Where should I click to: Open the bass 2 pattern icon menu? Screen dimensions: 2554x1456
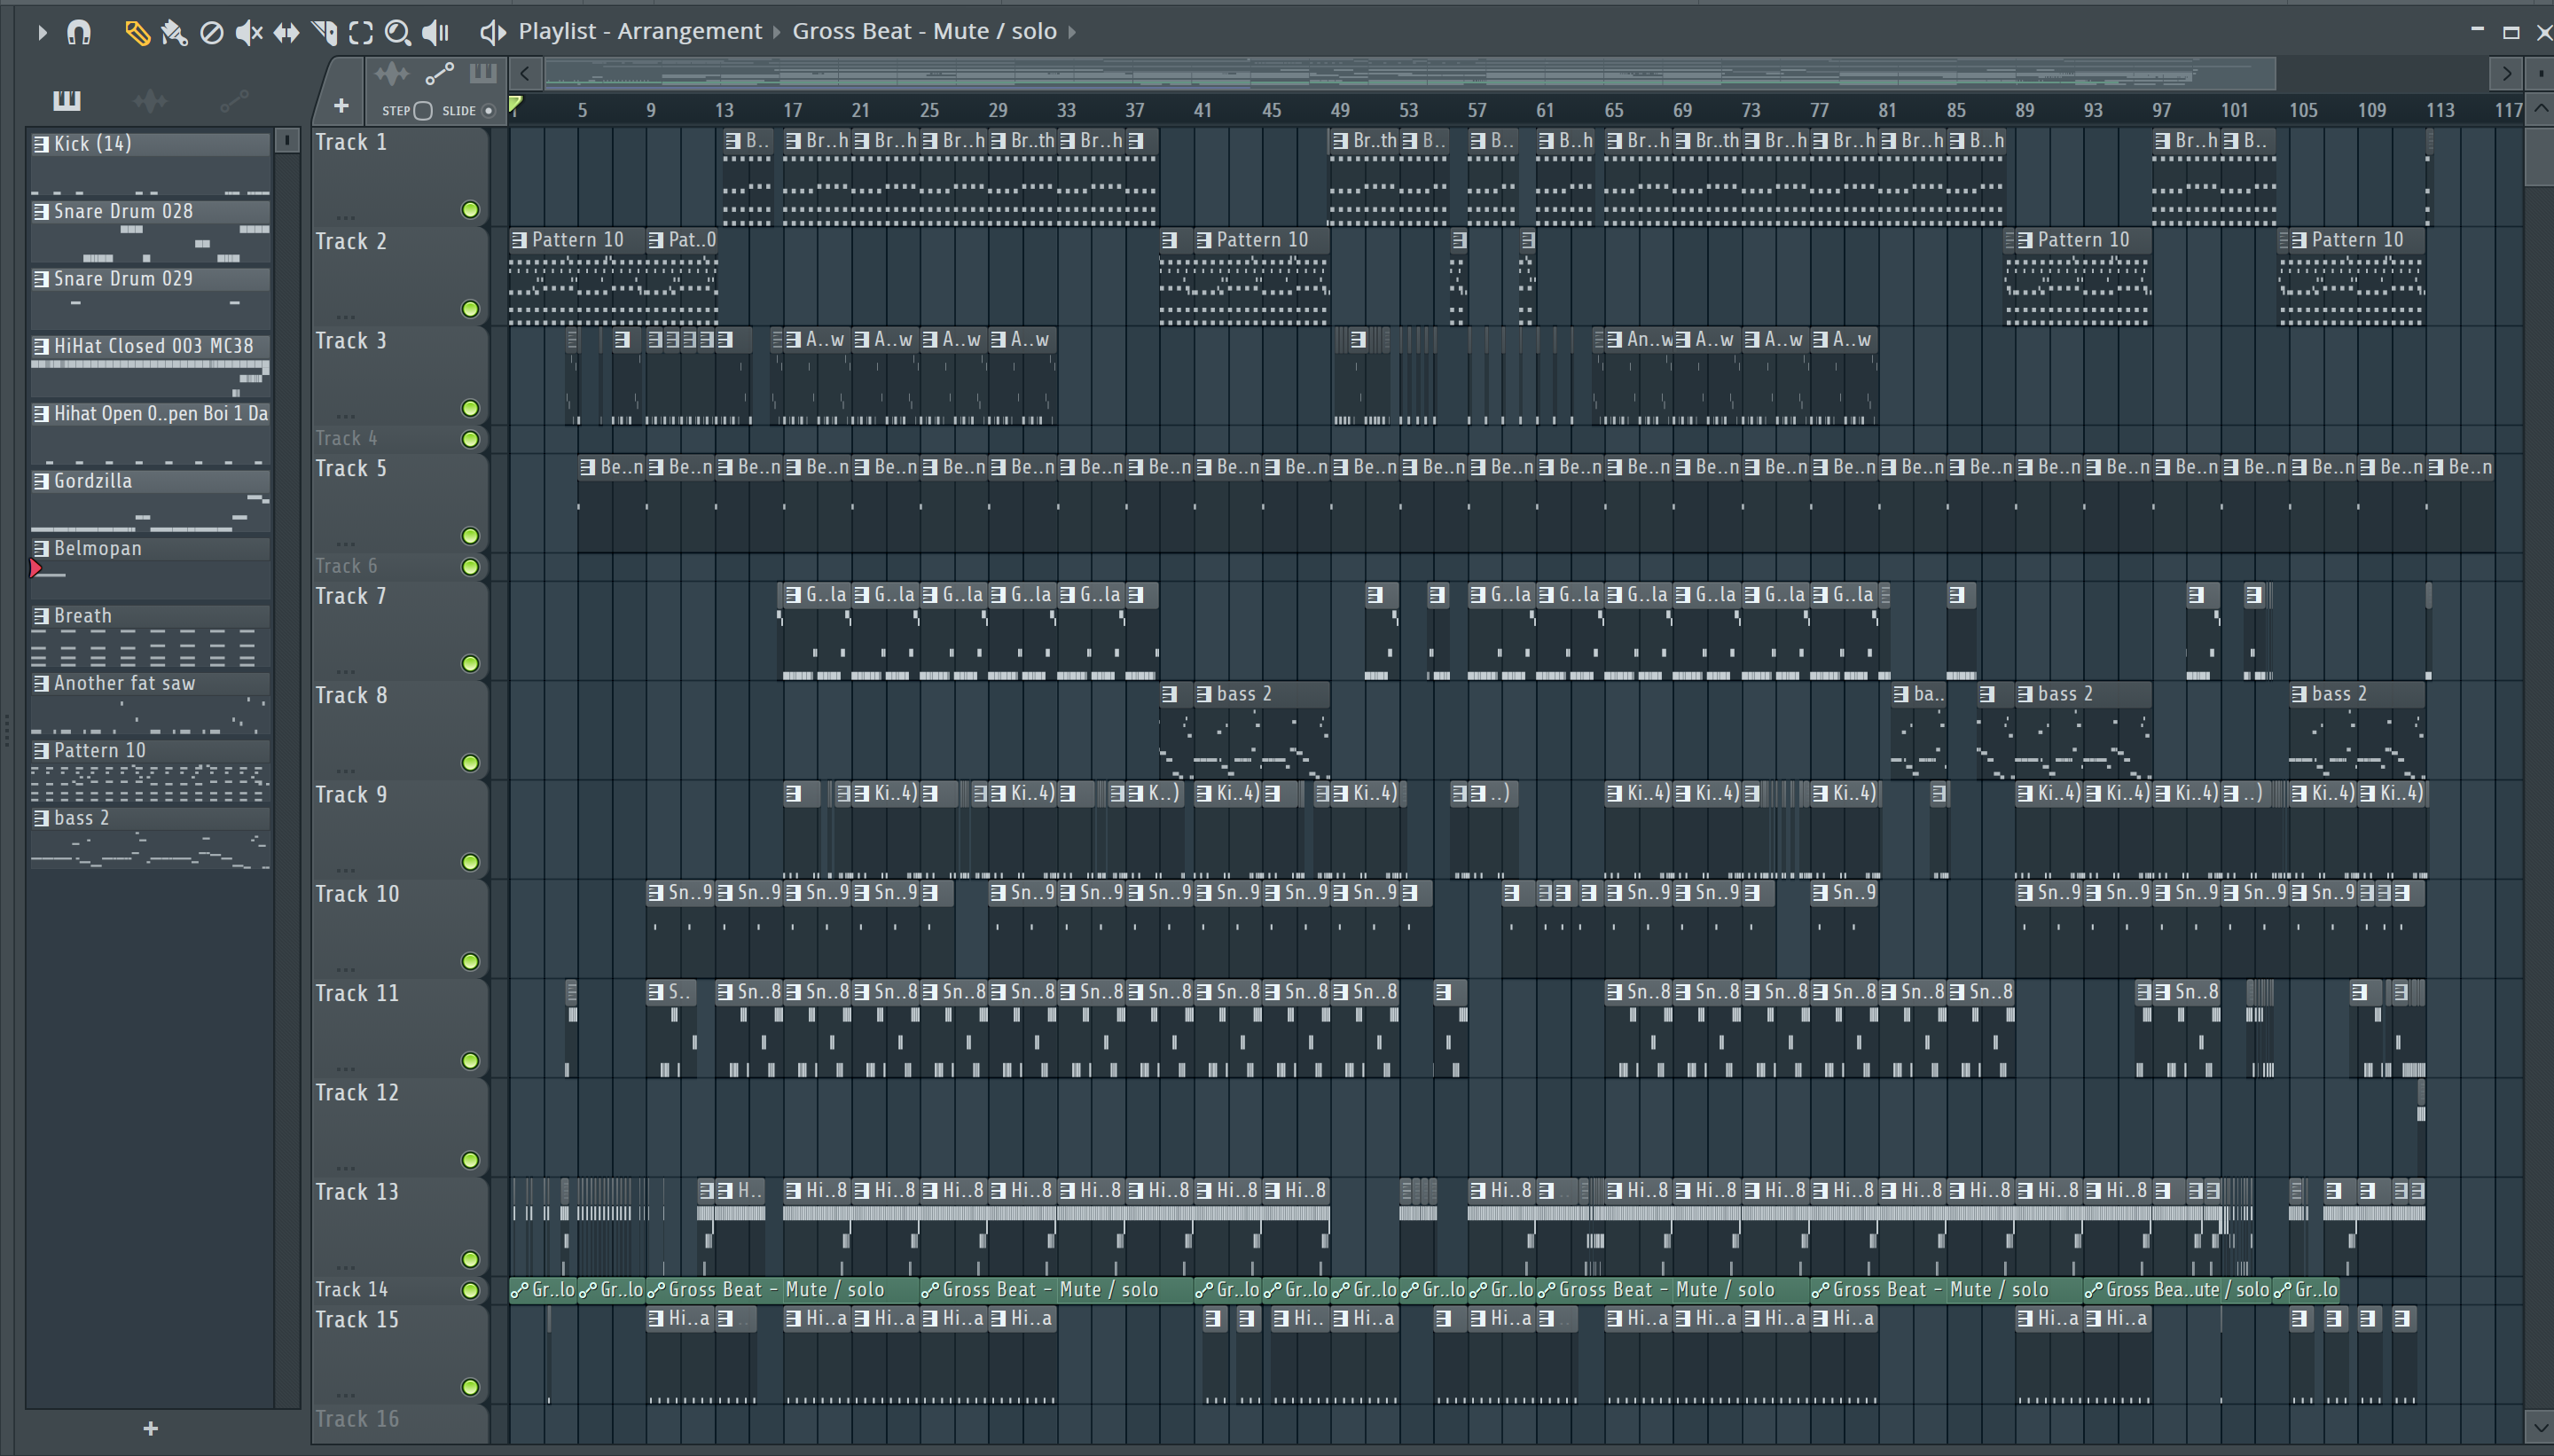coord(41,818)
